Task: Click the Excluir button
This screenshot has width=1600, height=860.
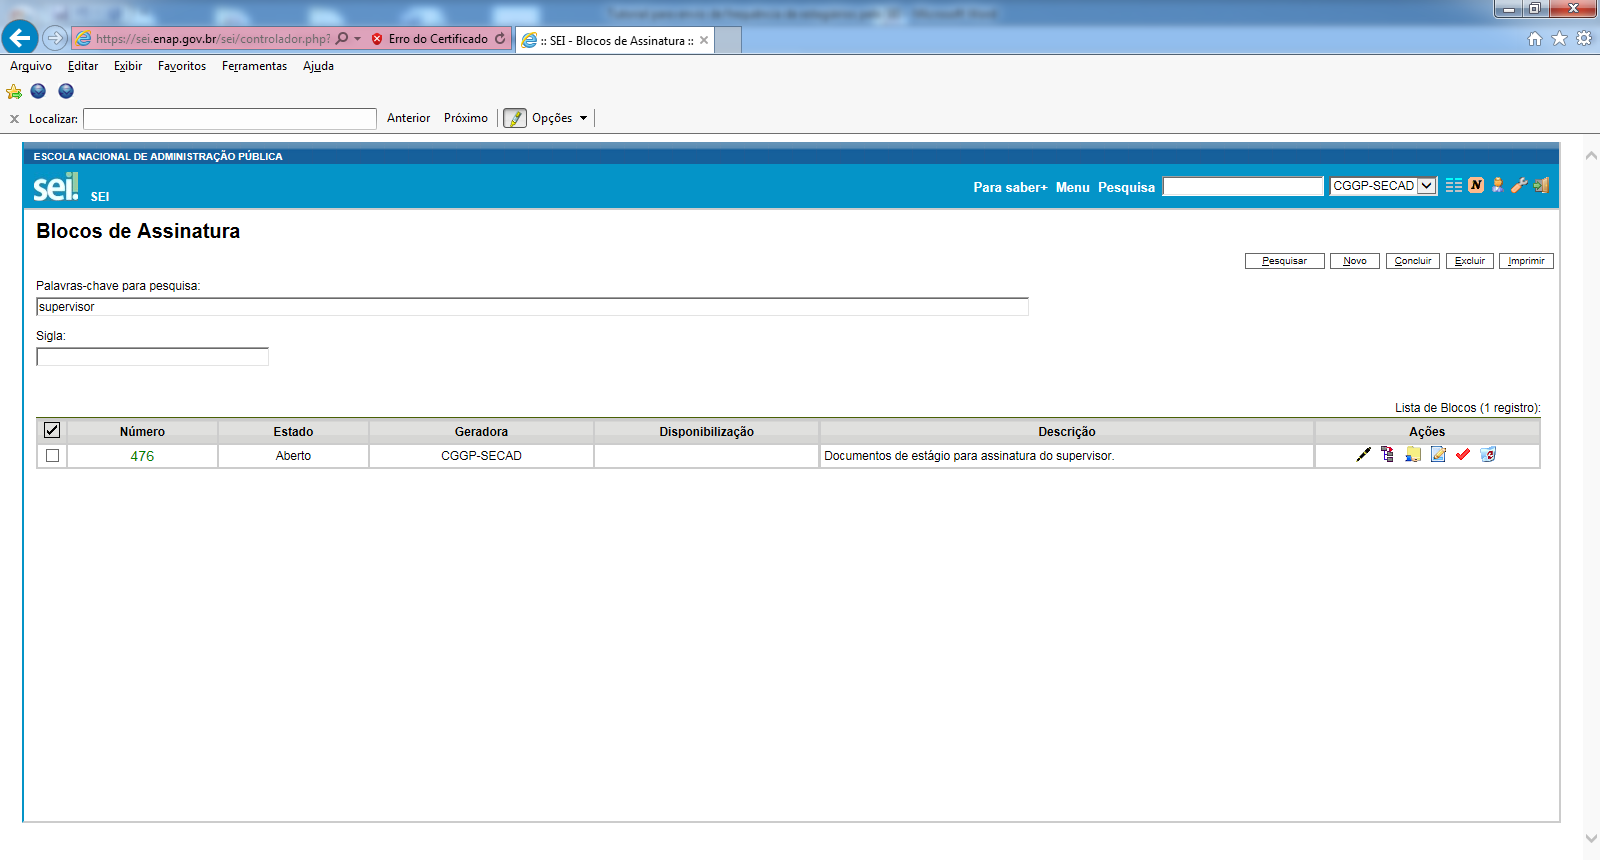Action: (x=1469, y=261)
